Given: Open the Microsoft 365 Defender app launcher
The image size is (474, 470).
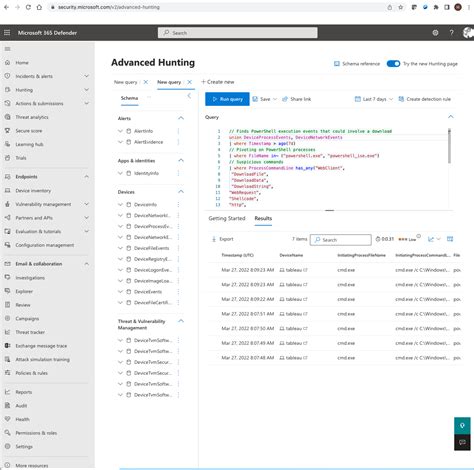Looking at the screenshot, I should point(7,33).
